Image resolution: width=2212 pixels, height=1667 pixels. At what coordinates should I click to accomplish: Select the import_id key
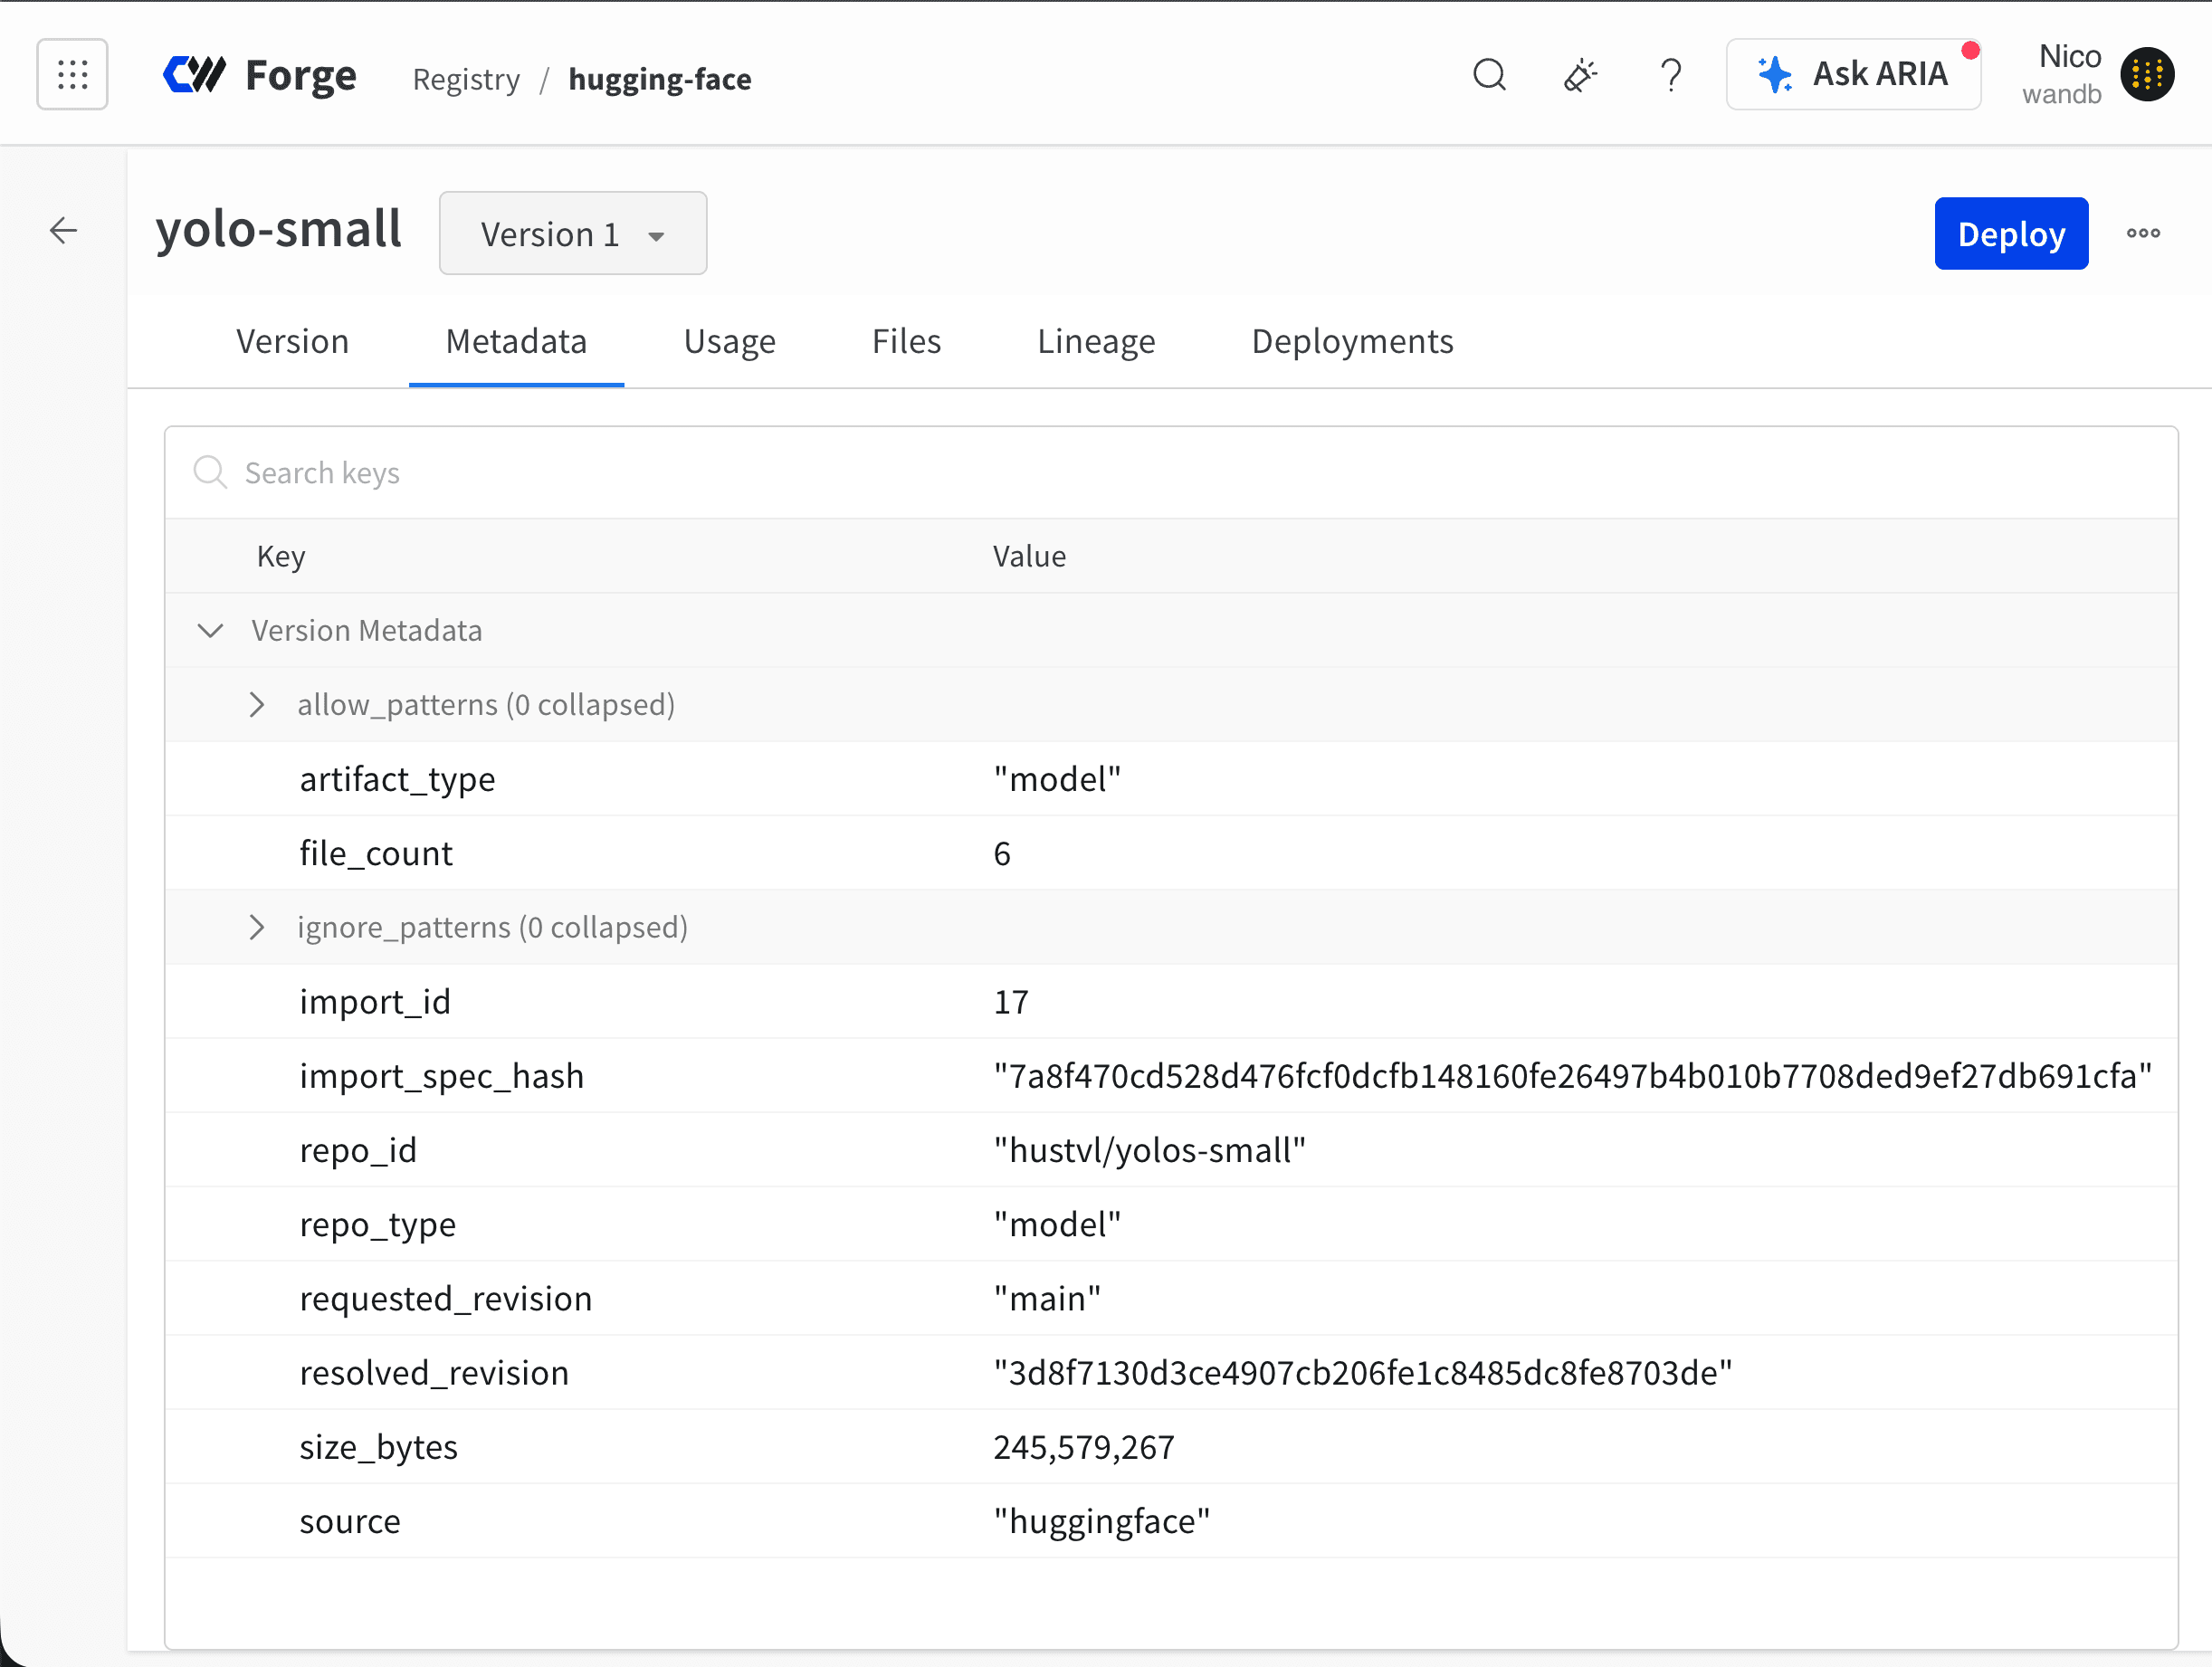click(375, 1001)
